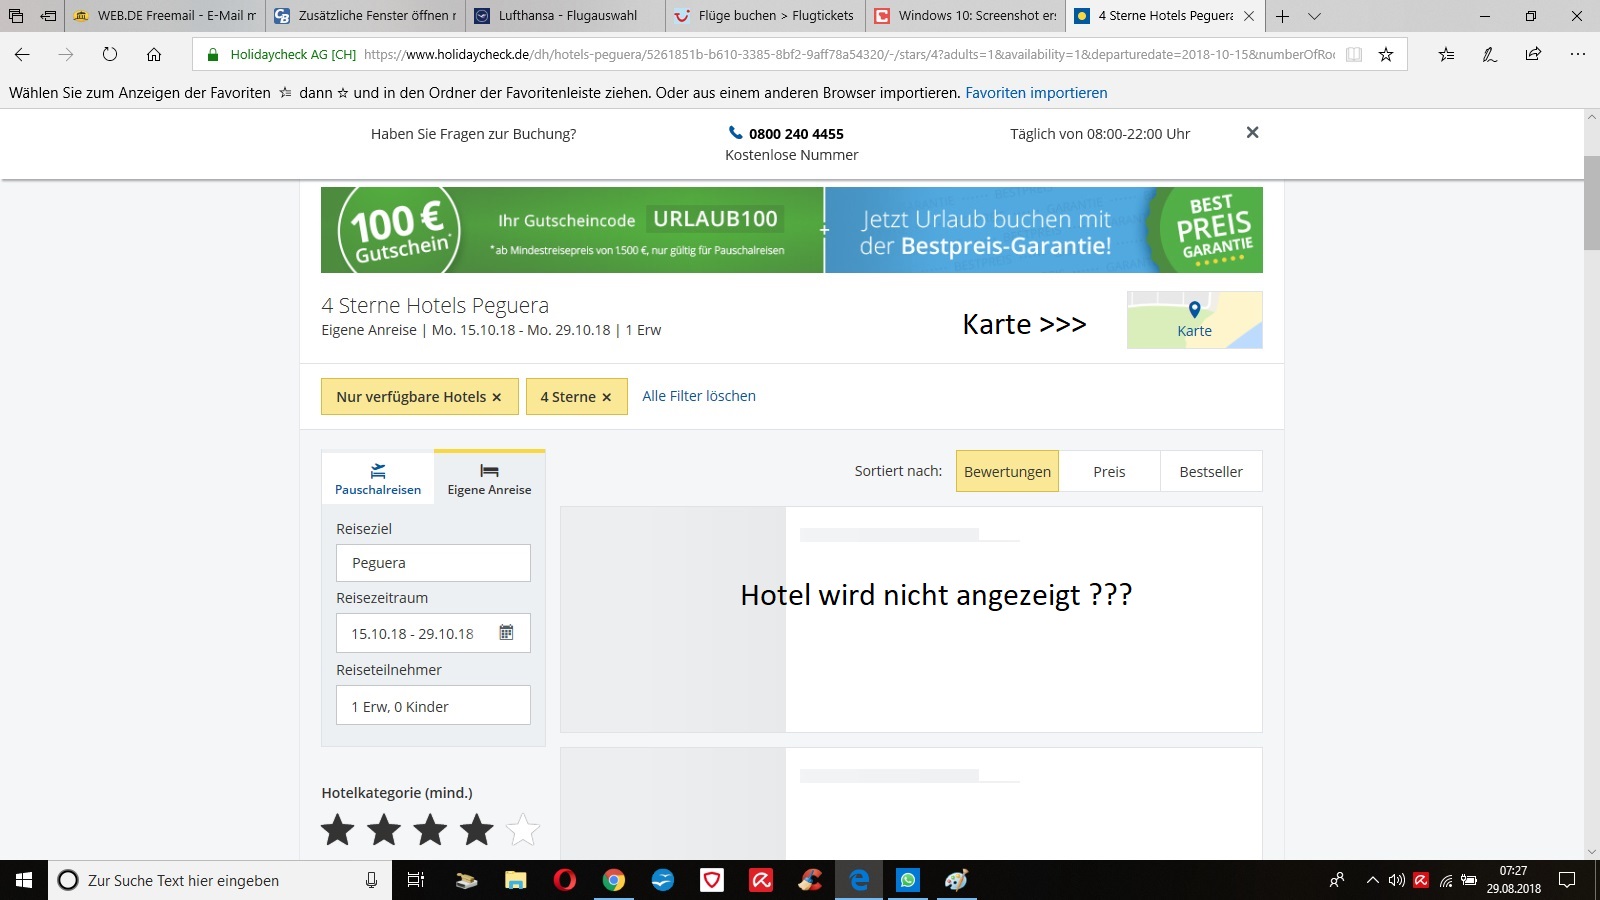The image size is (1600, 900).
Task: Open the Reiseteilnehmer selector
Action: [x=433, y=705]
